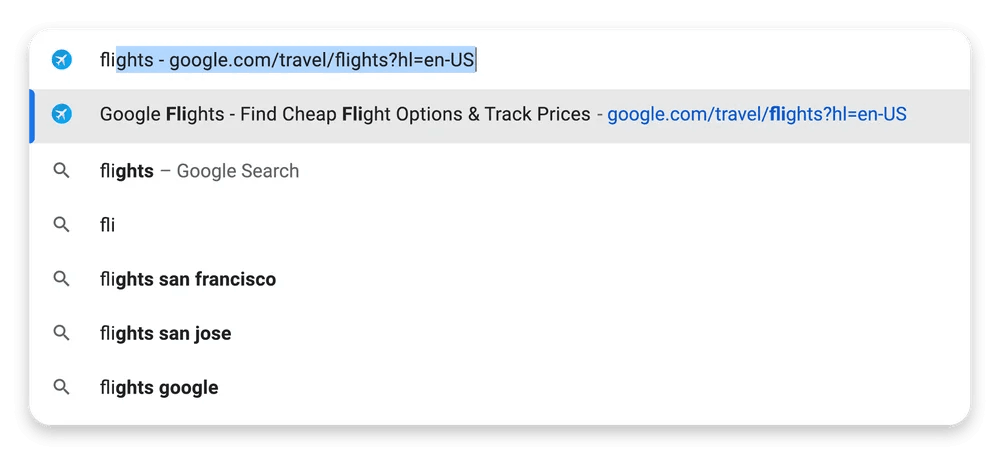Select the "flights san jose" suggestion
1000x455 pixels.
pyautogui.click(x=166, y=333)
